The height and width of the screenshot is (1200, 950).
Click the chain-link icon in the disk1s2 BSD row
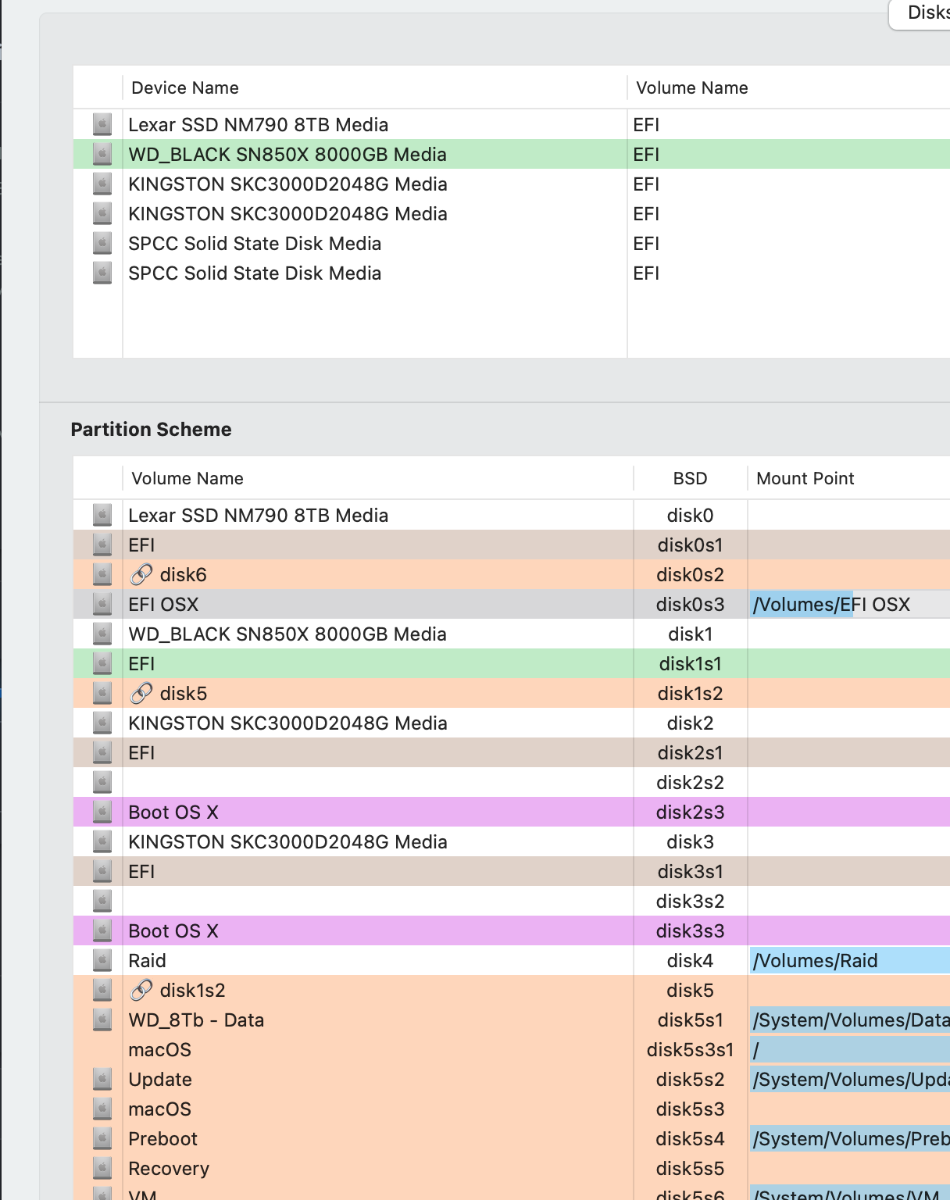click(x=142, y=694)
